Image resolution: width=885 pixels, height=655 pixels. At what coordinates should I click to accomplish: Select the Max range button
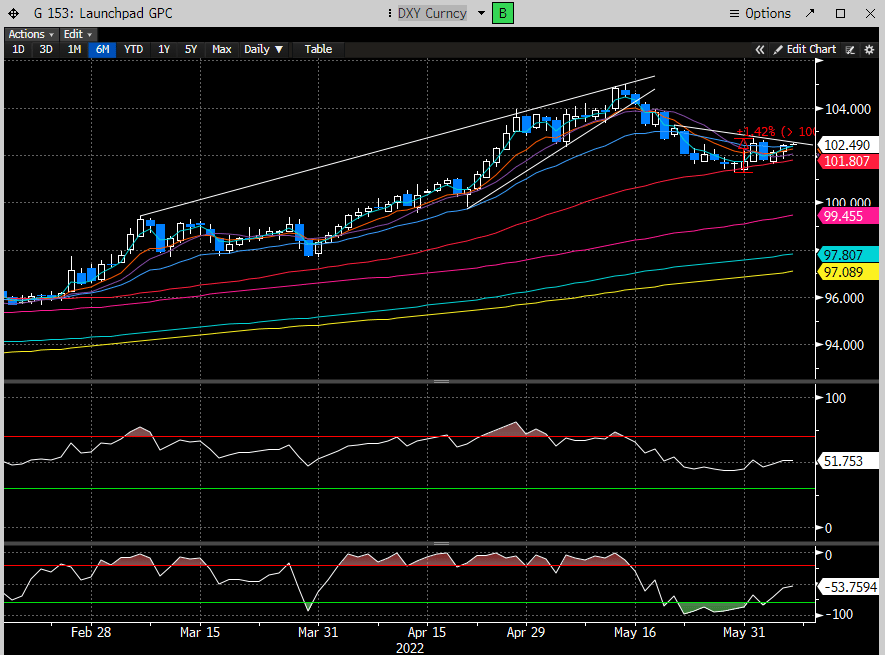pos(221,49)
